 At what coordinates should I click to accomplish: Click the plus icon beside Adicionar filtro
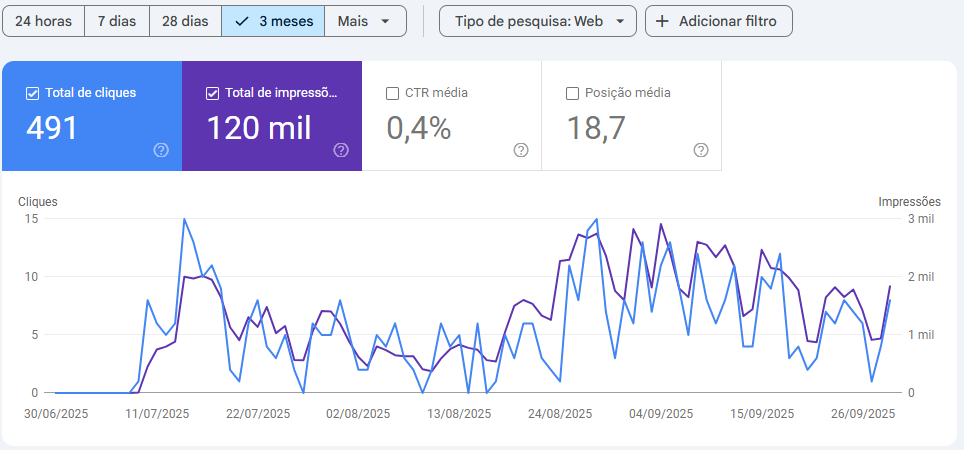pyautogui.click(x=662, y=21)
